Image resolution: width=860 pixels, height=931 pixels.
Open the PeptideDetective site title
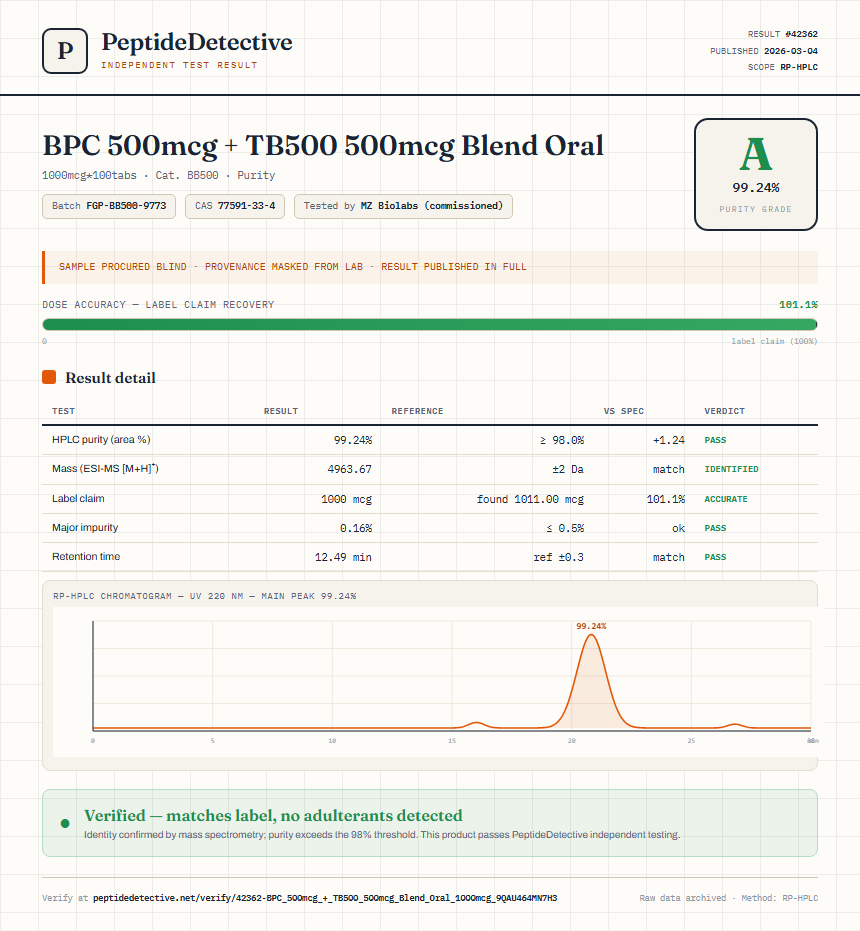197,42
